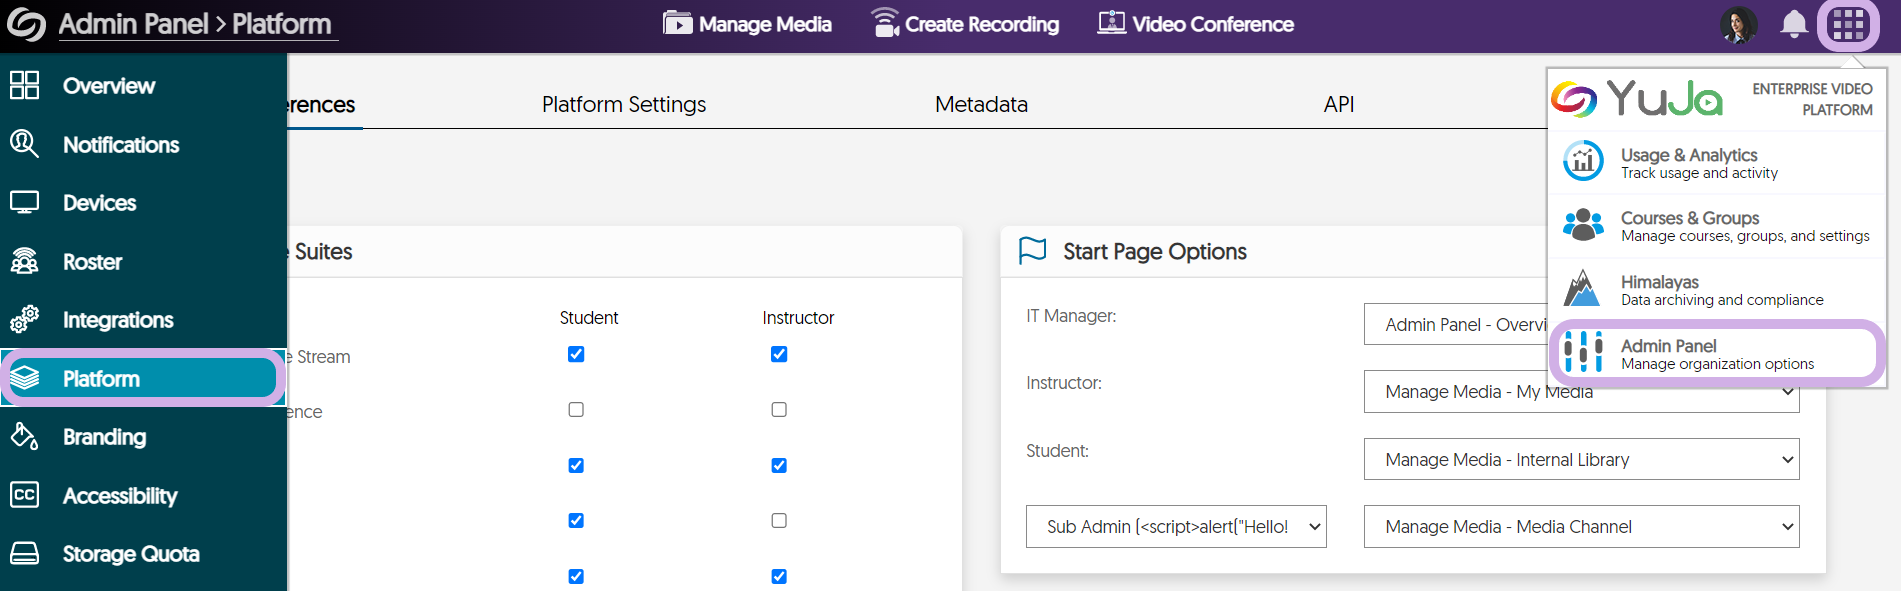Click Manage Media in the top bar
The image size is (1901, 591).
tap(747, 24)
